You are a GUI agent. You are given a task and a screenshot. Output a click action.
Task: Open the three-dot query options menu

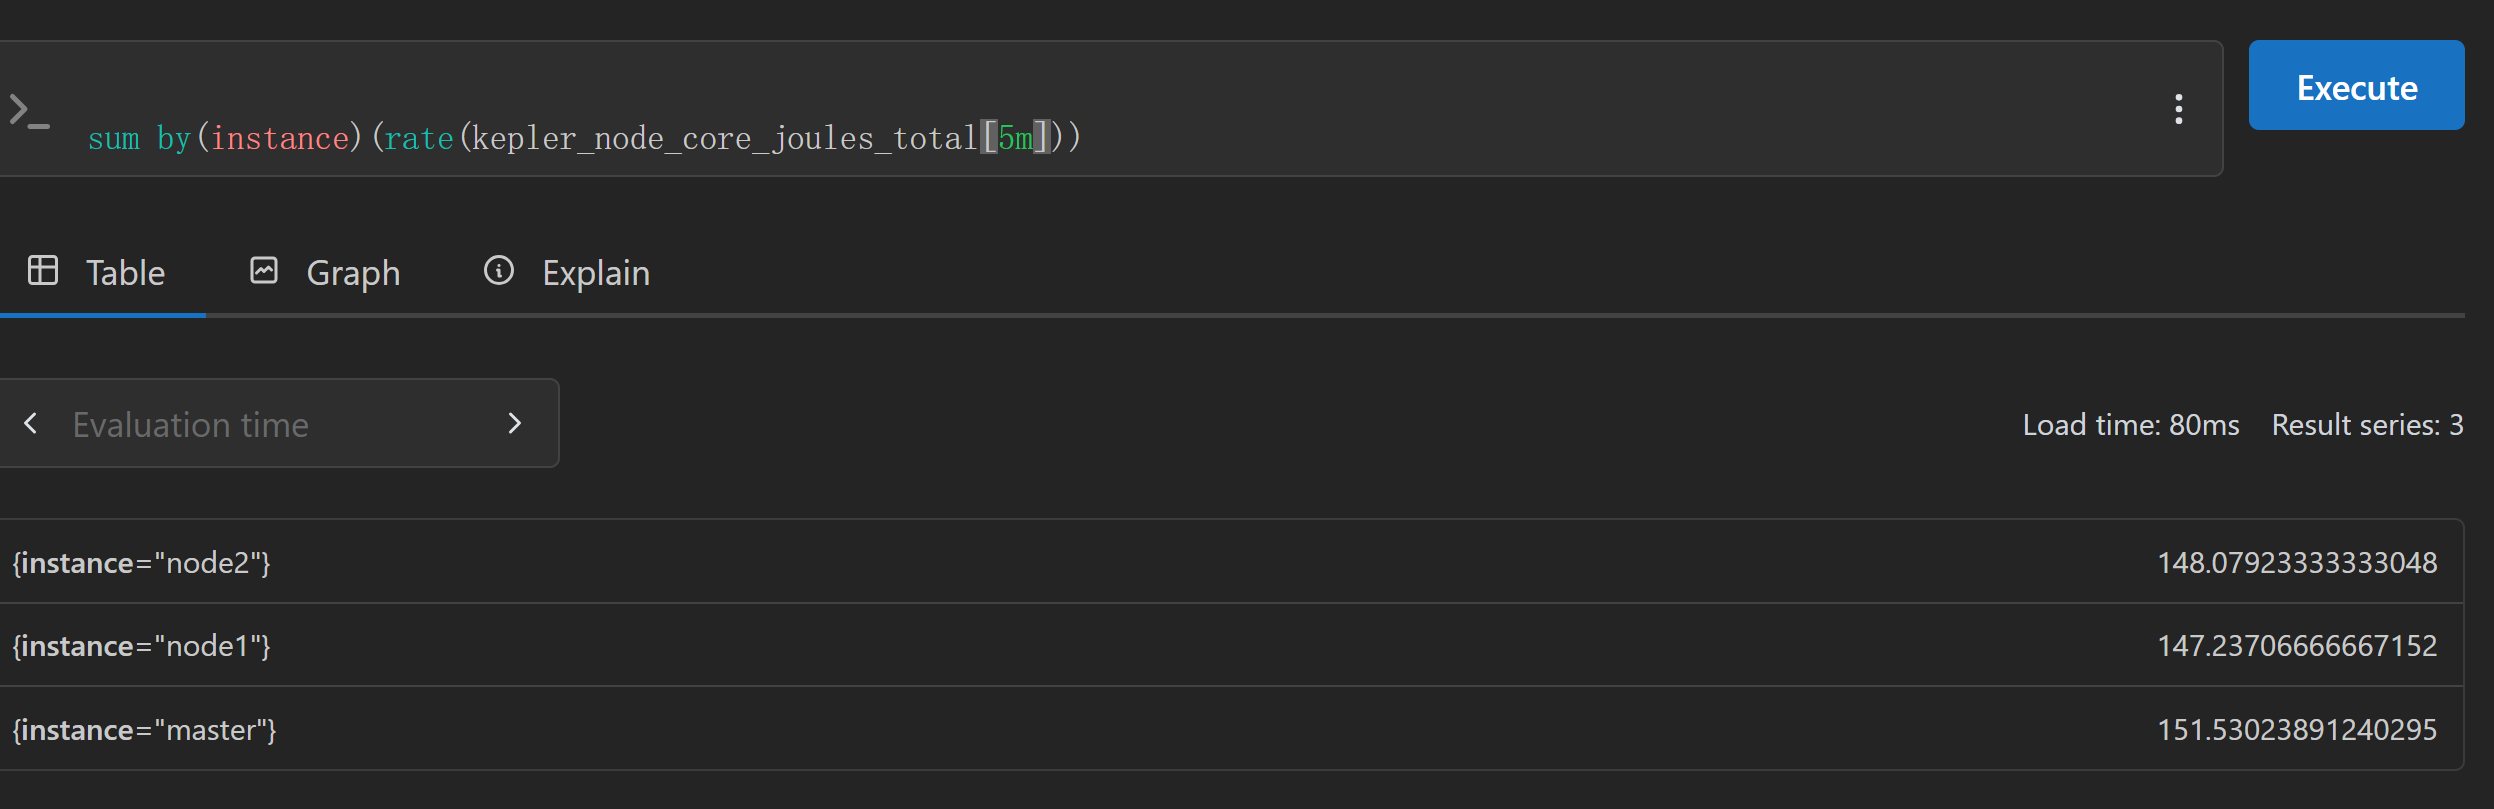coord(2179,109)
